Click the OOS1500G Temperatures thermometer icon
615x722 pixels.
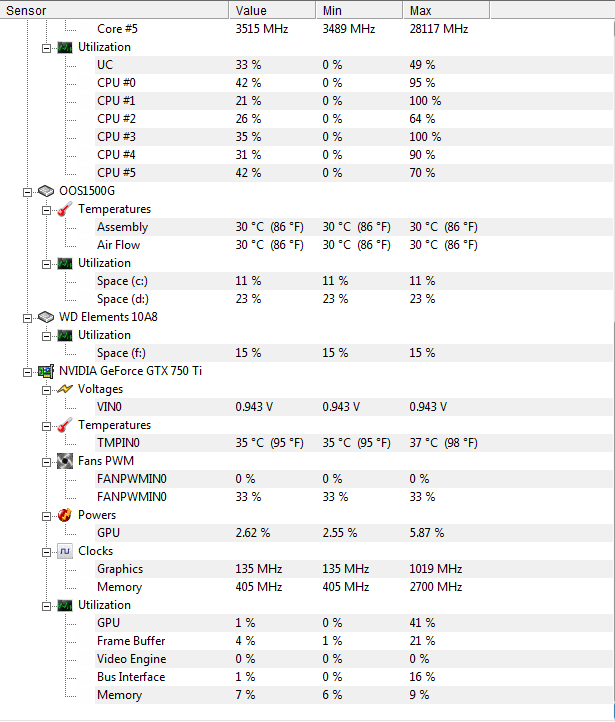point(65,209)
